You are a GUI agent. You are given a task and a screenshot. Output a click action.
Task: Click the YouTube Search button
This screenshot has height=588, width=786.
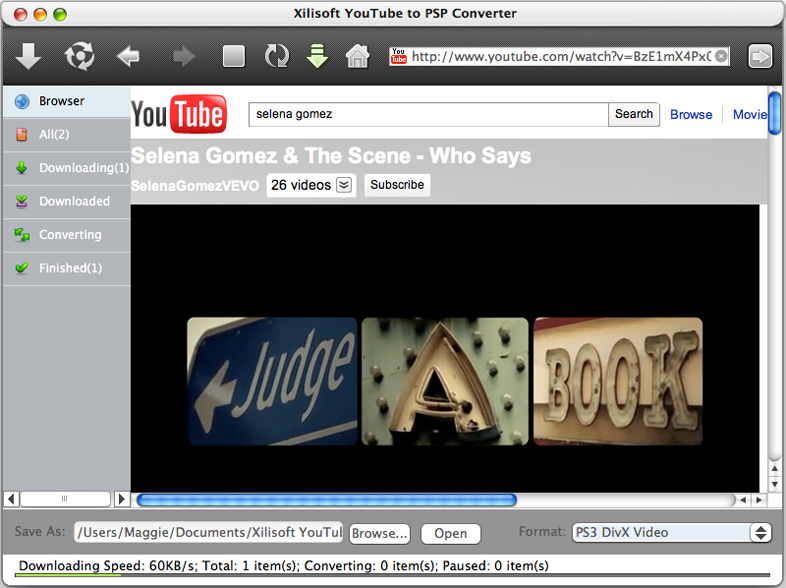click(633, 114)
